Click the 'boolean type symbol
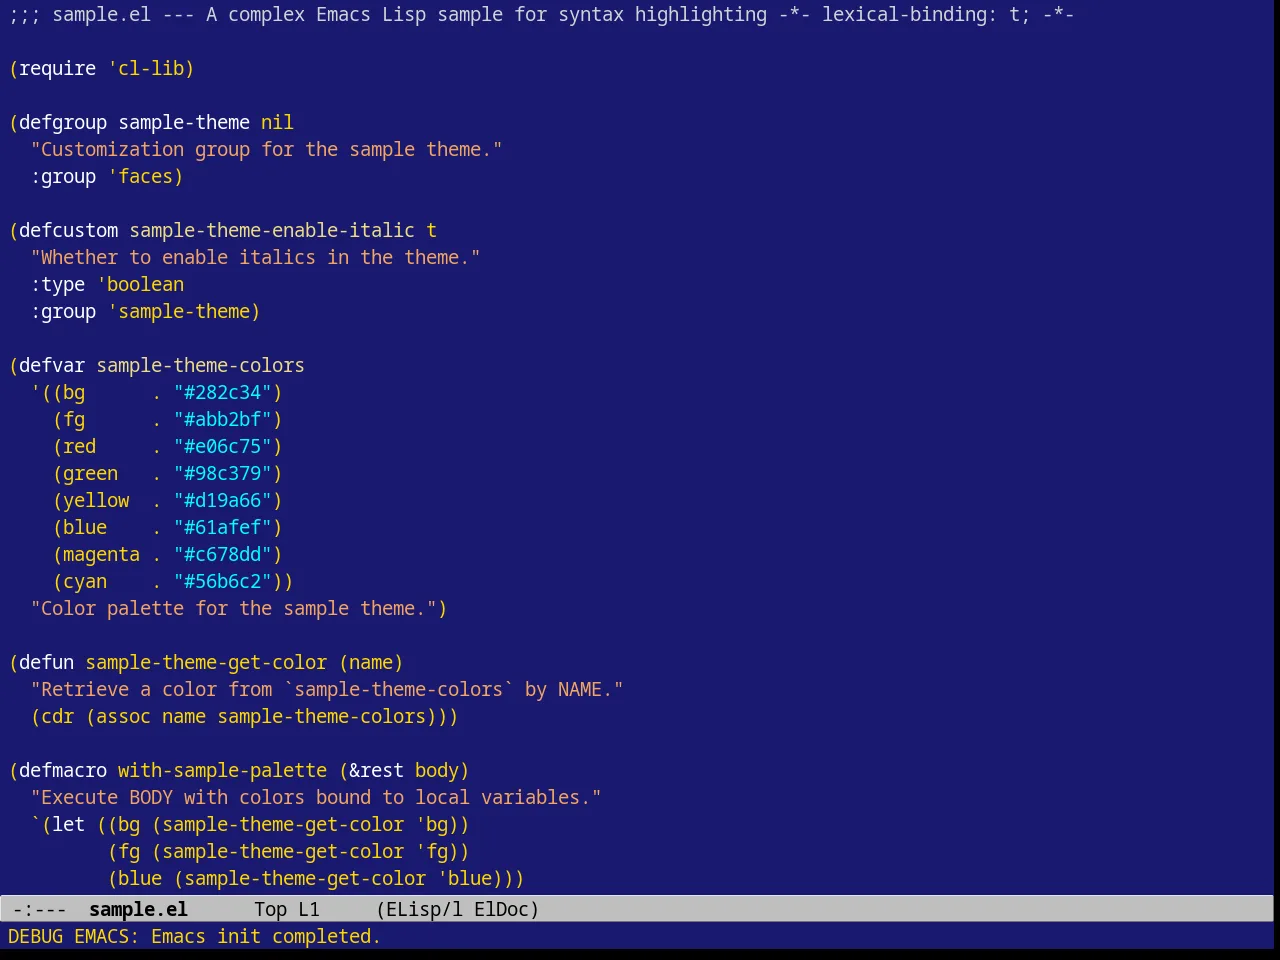 click(x=140, y=284)
